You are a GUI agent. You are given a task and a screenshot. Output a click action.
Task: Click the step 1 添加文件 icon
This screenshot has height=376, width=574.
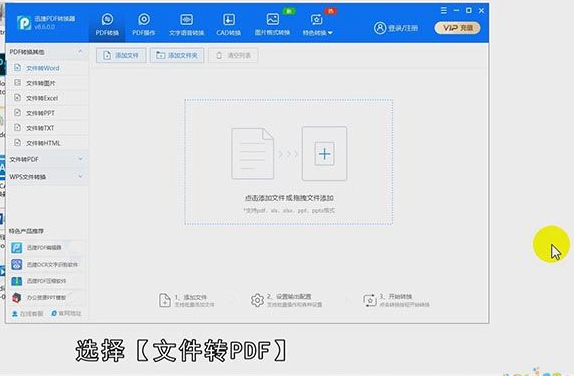tap(164, 300)
